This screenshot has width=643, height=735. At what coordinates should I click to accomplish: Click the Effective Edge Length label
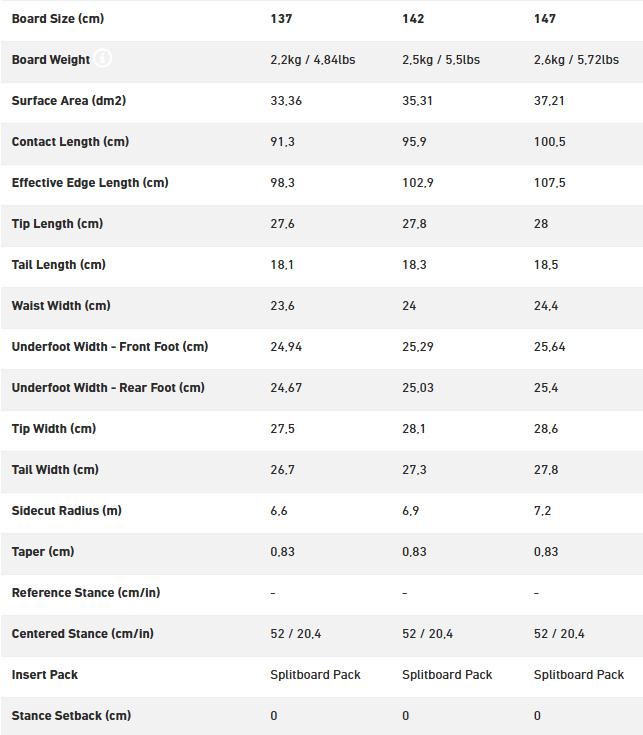point(90,183)
